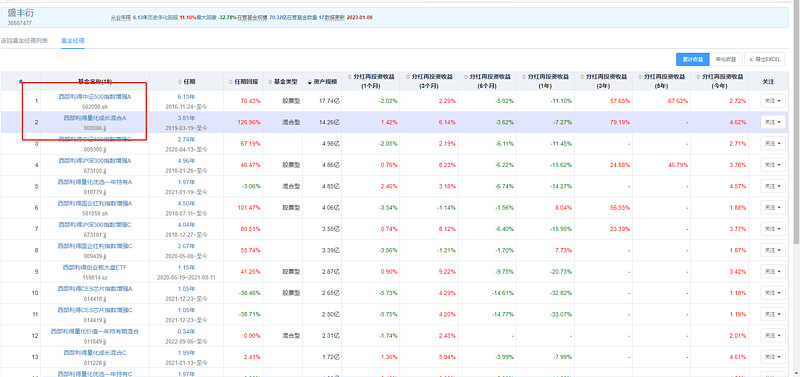Click the 基金名称 column header
This screenshot has height=377, width=800.
(95, 82)
